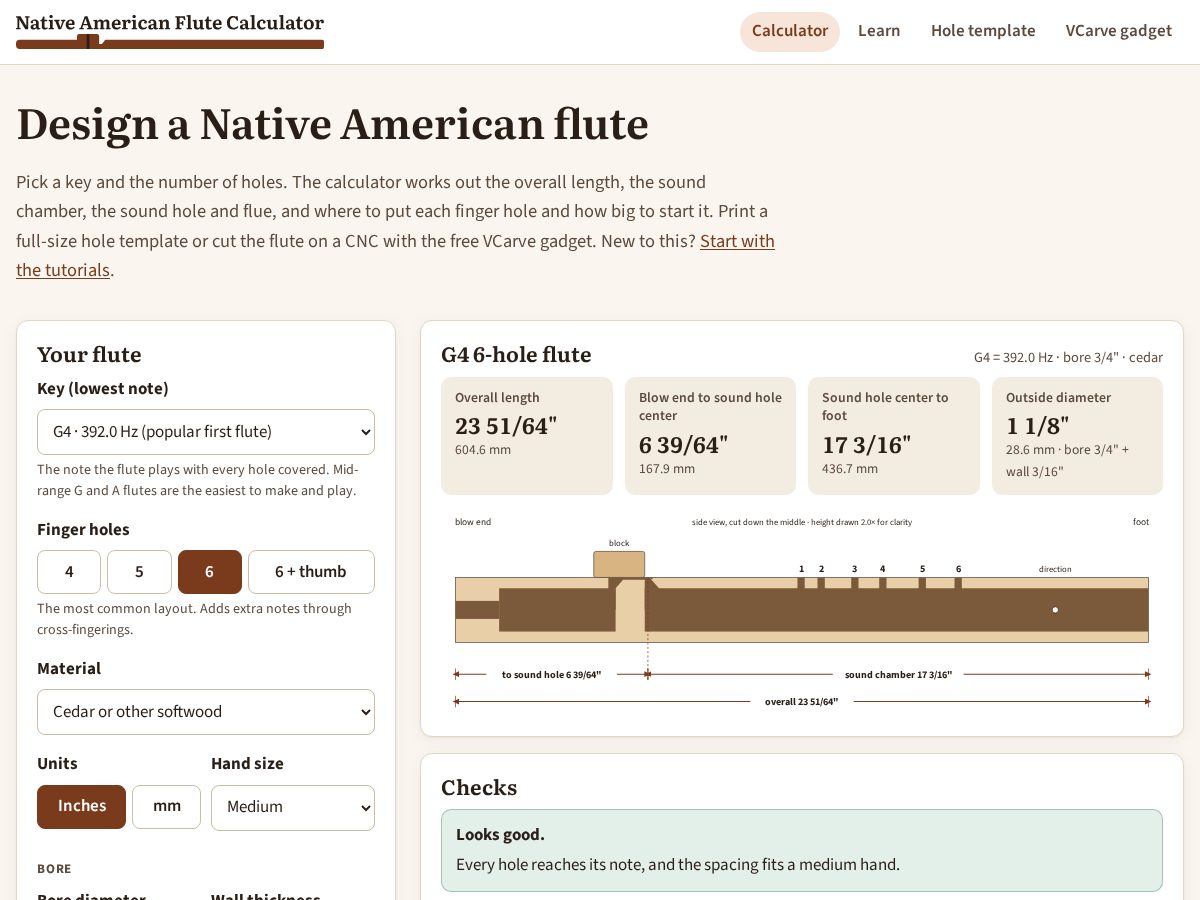Click the 'Checks' section heading

tap(479, 788)
